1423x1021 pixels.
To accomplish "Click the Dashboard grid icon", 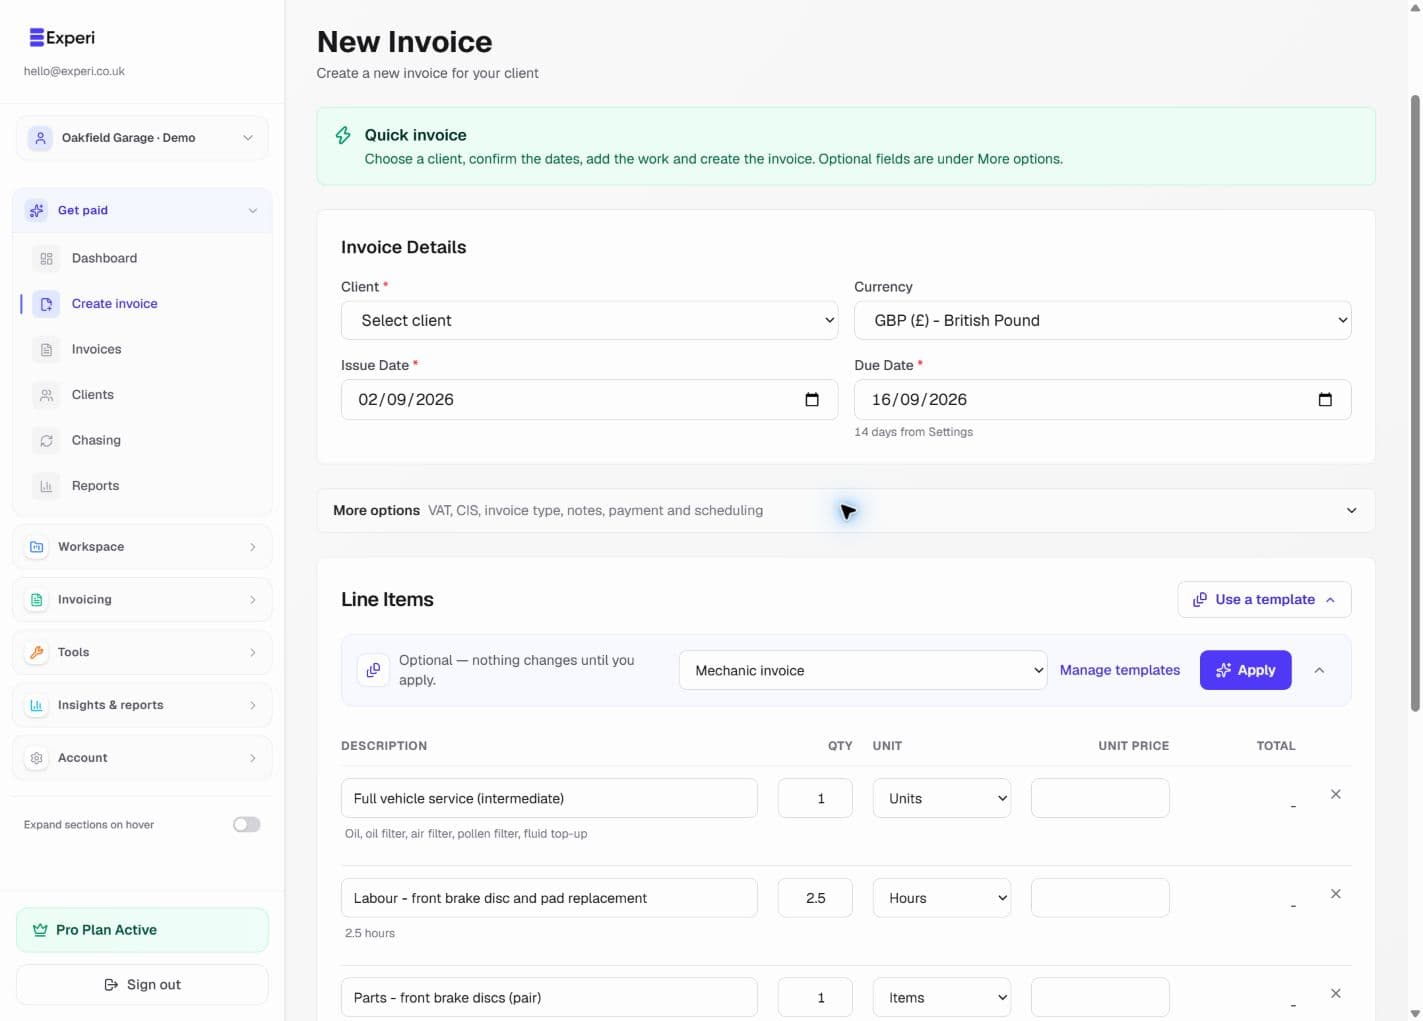I will (46, 258).
